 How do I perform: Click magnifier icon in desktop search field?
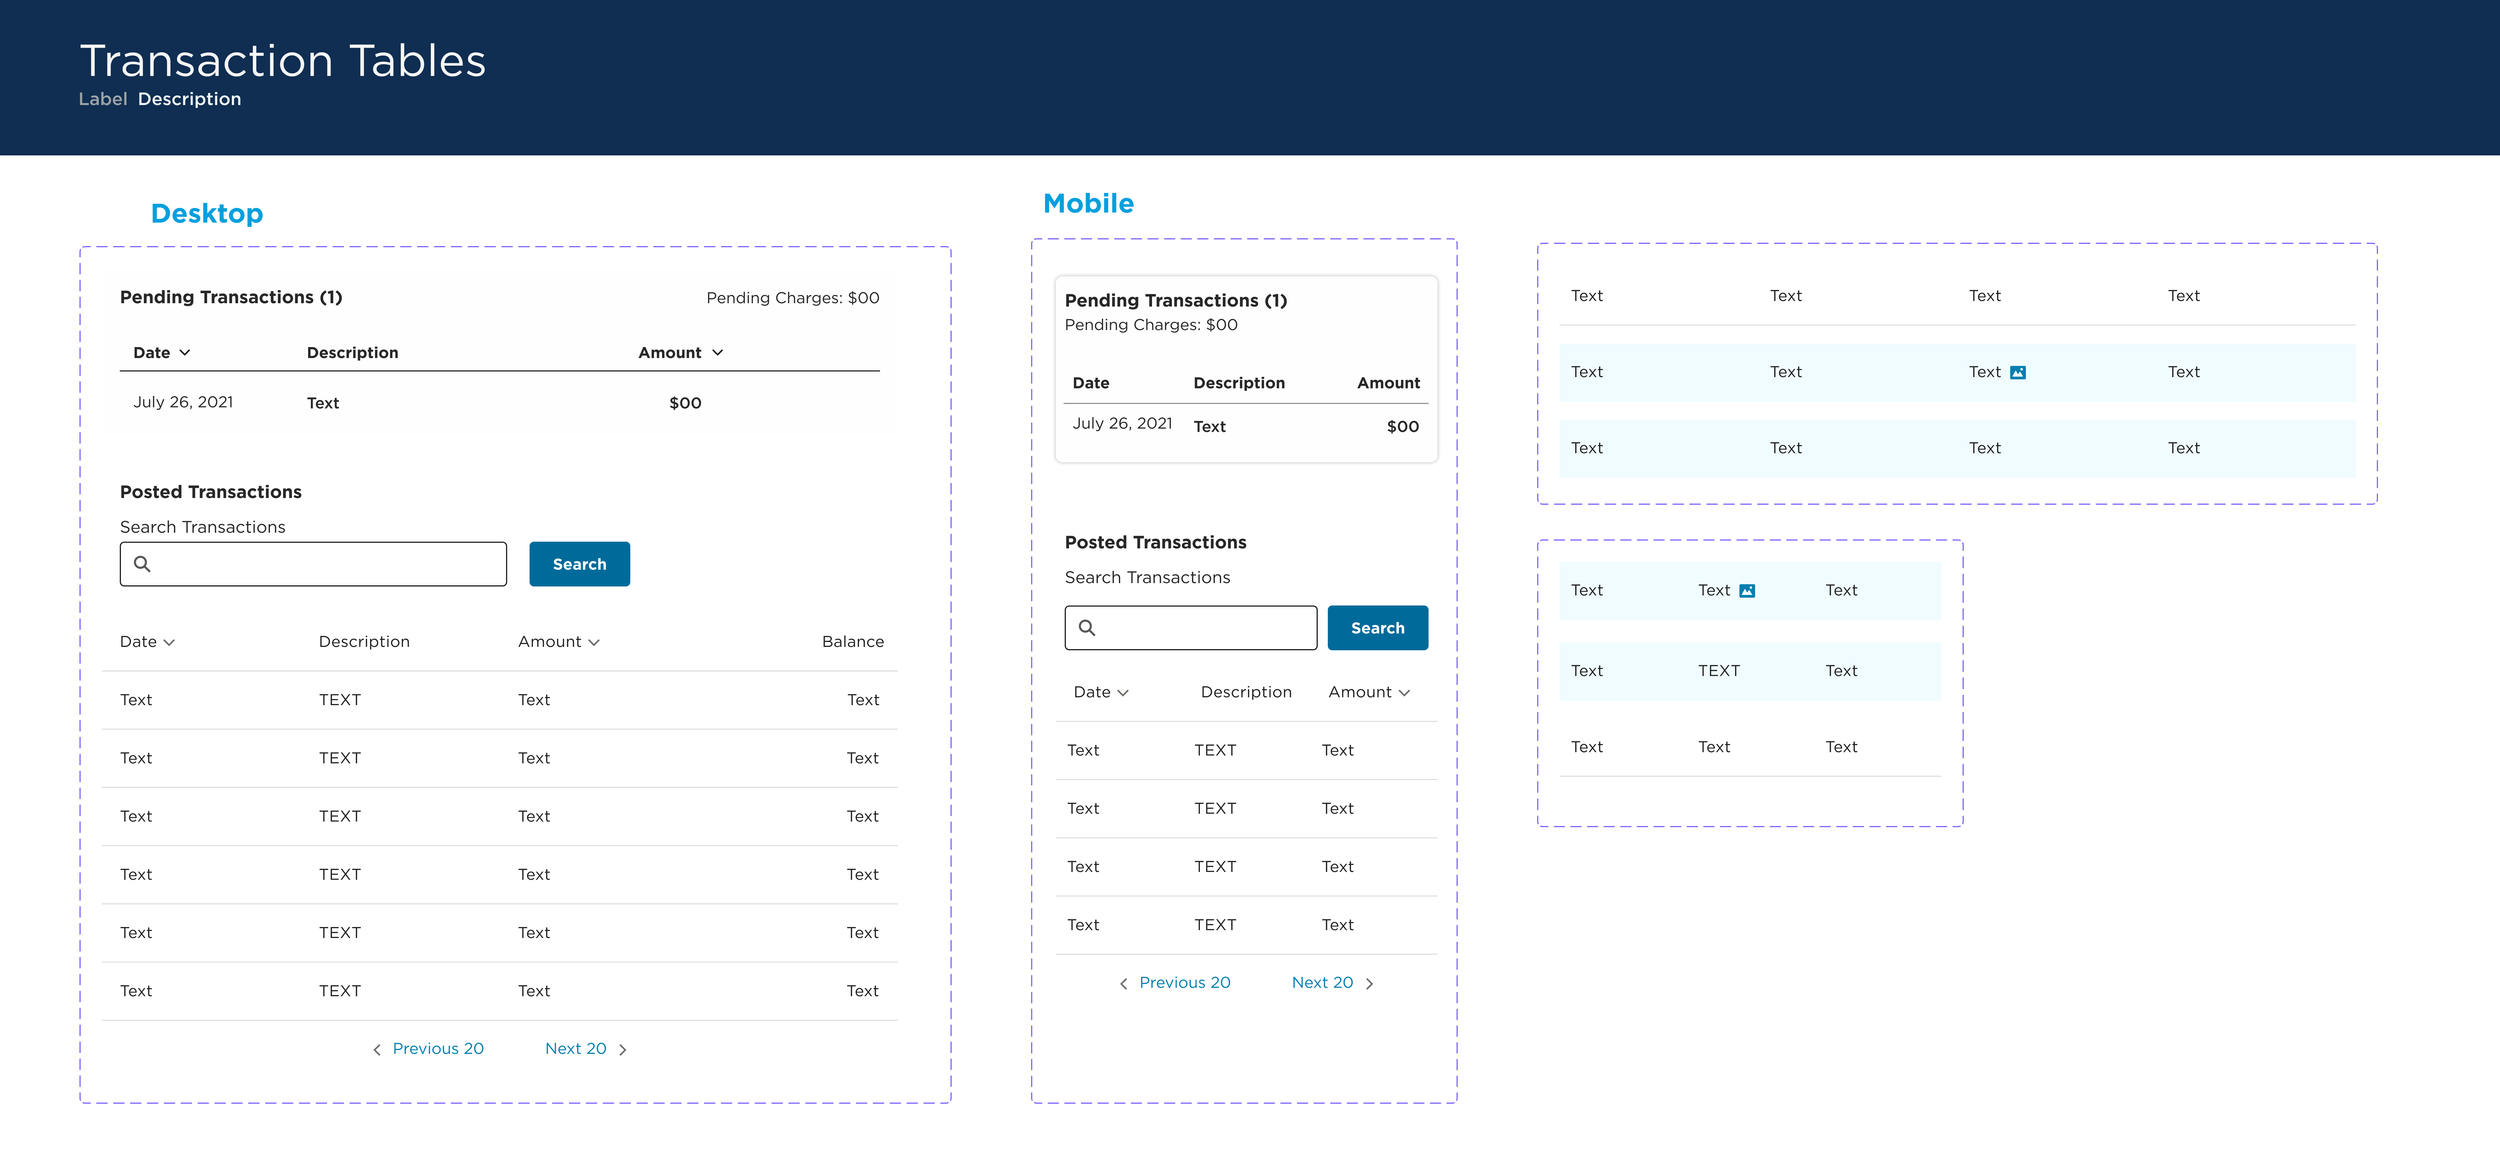click(x=142, y=564)
